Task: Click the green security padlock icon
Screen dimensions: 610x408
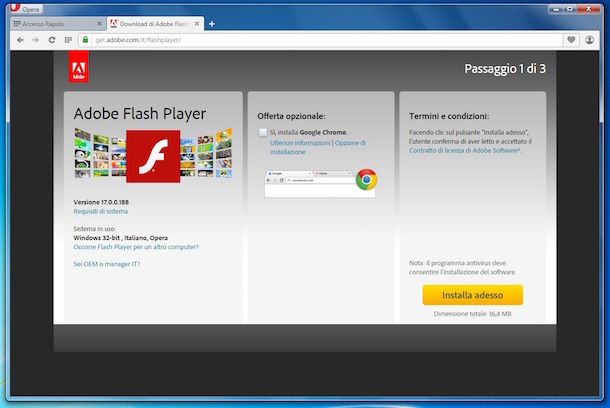Action: [85, 39]
